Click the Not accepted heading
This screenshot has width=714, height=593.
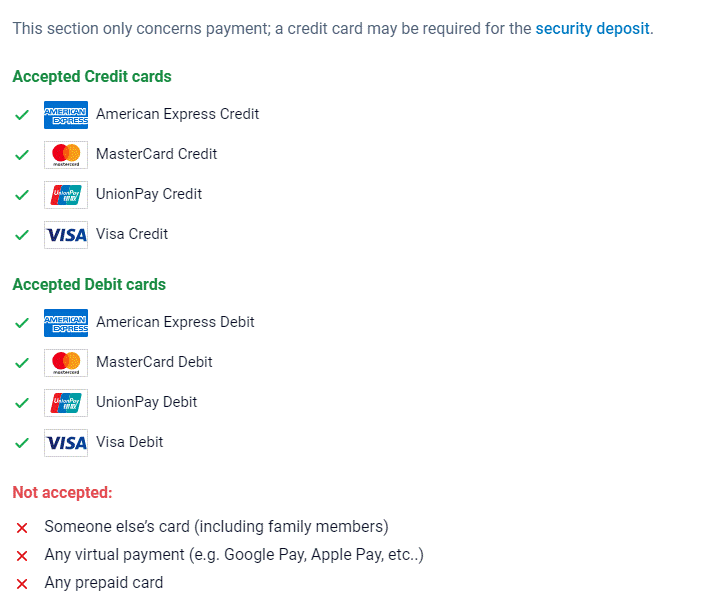pos(62,493)
